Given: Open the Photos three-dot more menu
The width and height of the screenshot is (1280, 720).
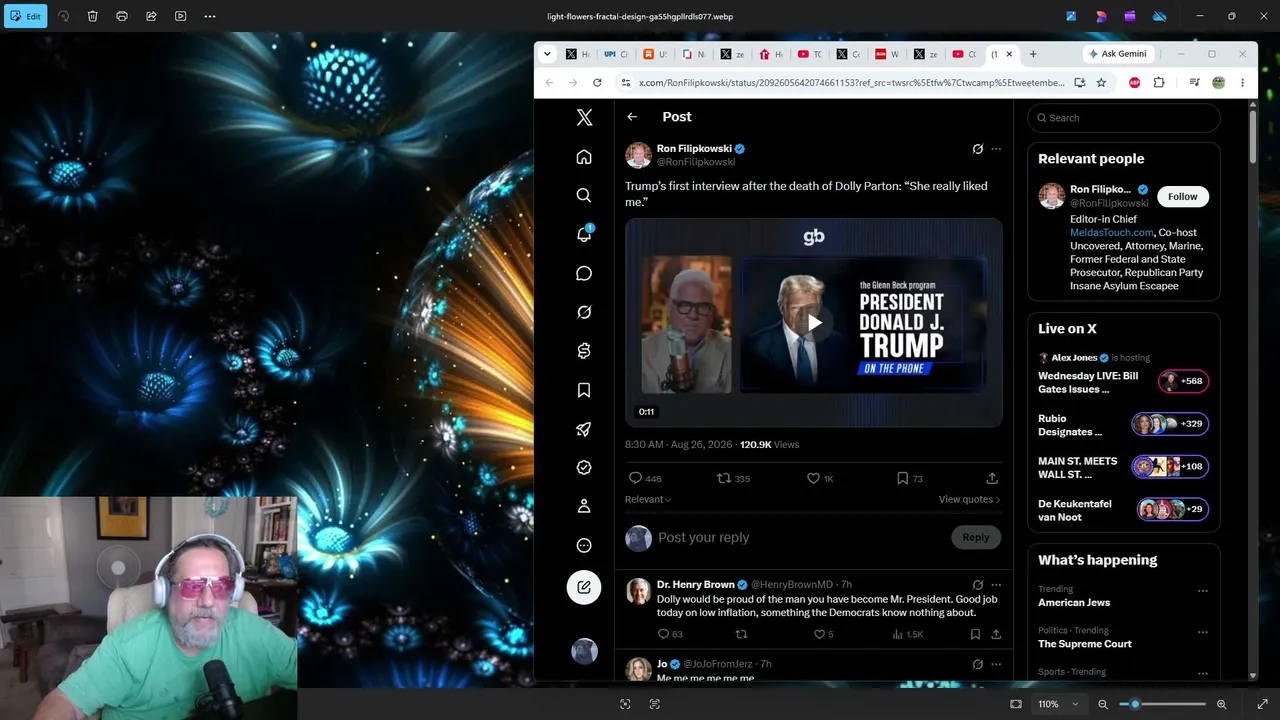Looking at the screenshot, I should pyautogui.click(x=210, y=16).
